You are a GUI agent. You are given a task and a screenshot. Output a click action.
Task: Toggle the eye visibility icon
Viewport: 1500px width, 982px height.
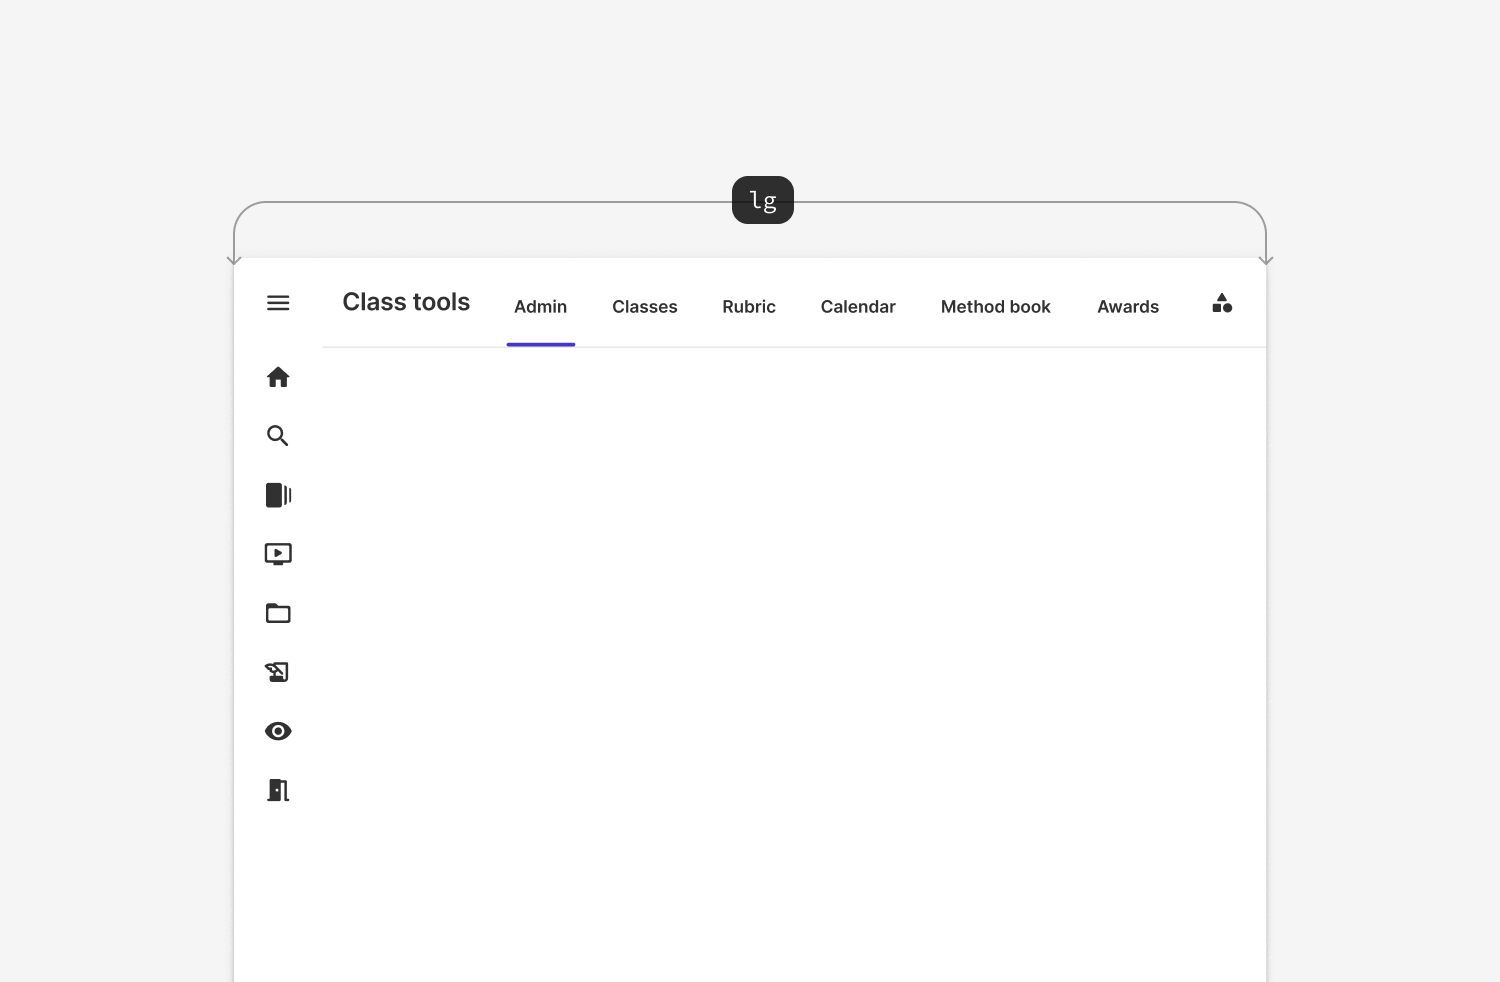(278, 731)
